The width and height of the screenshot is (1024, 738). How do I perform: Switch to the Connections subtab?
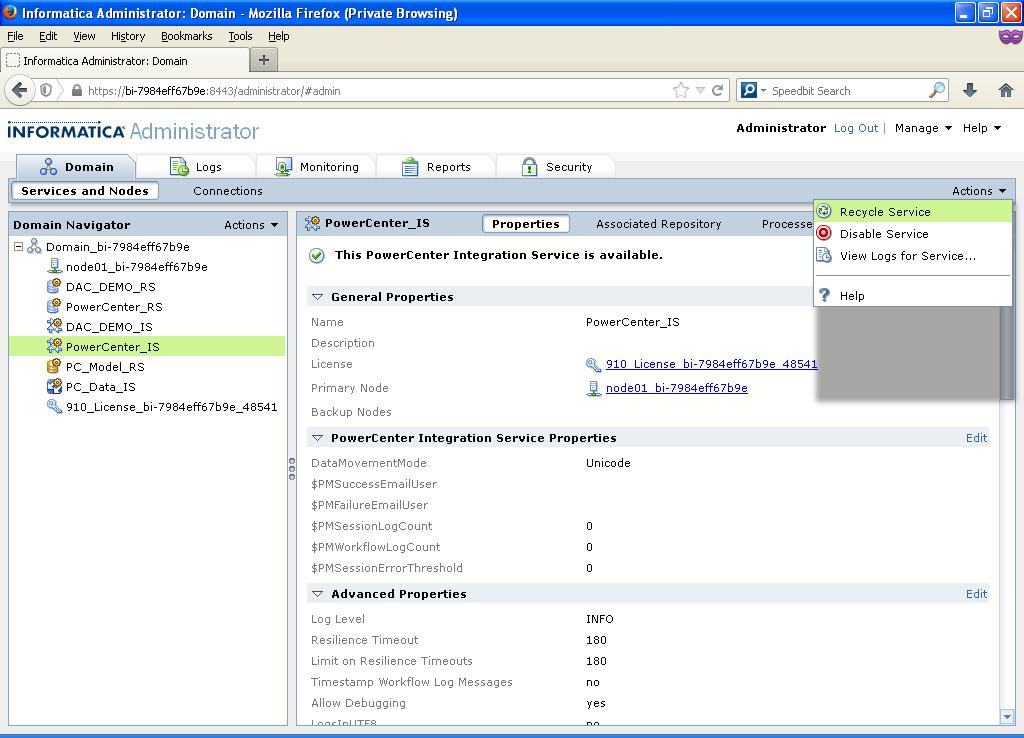pyautogui.click(x=227, y=190)
